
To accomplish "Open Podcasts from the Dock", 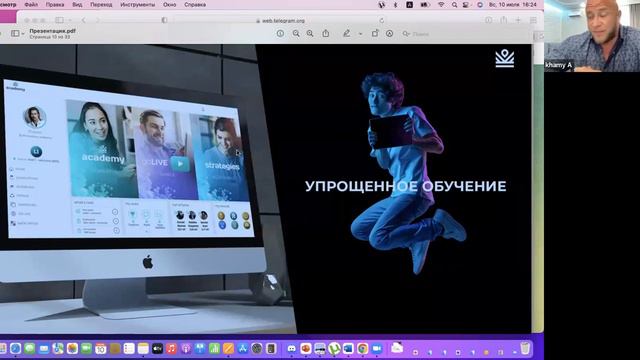I will click(186, 349).
